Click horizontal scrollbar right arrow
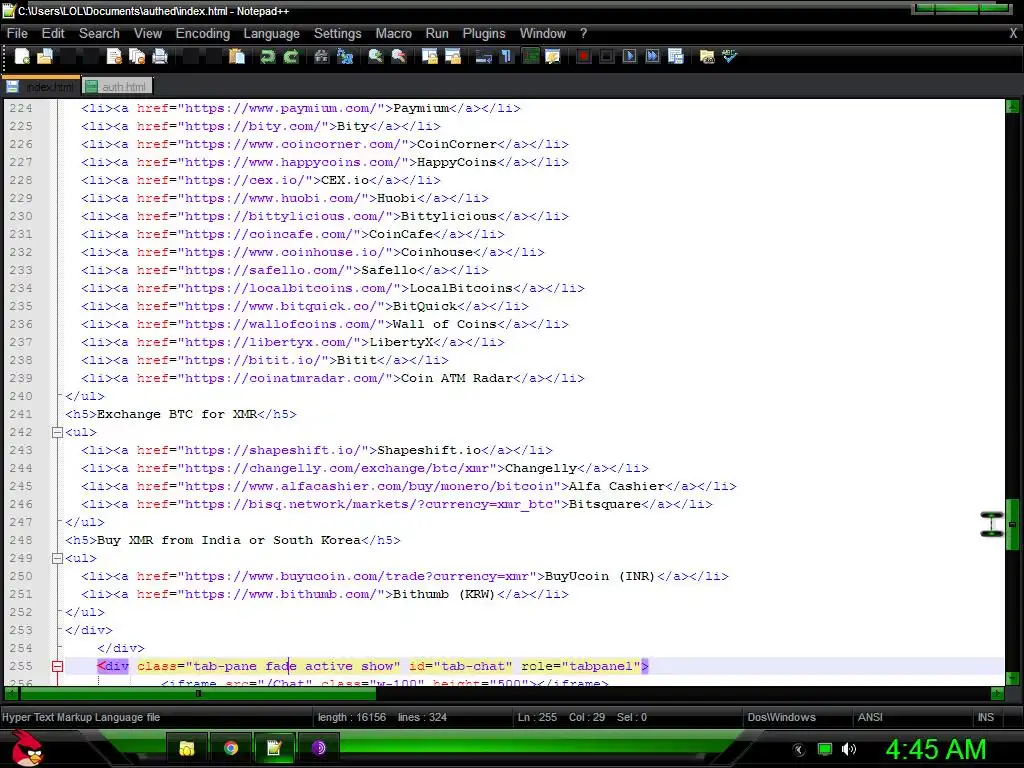 point(997,693)
